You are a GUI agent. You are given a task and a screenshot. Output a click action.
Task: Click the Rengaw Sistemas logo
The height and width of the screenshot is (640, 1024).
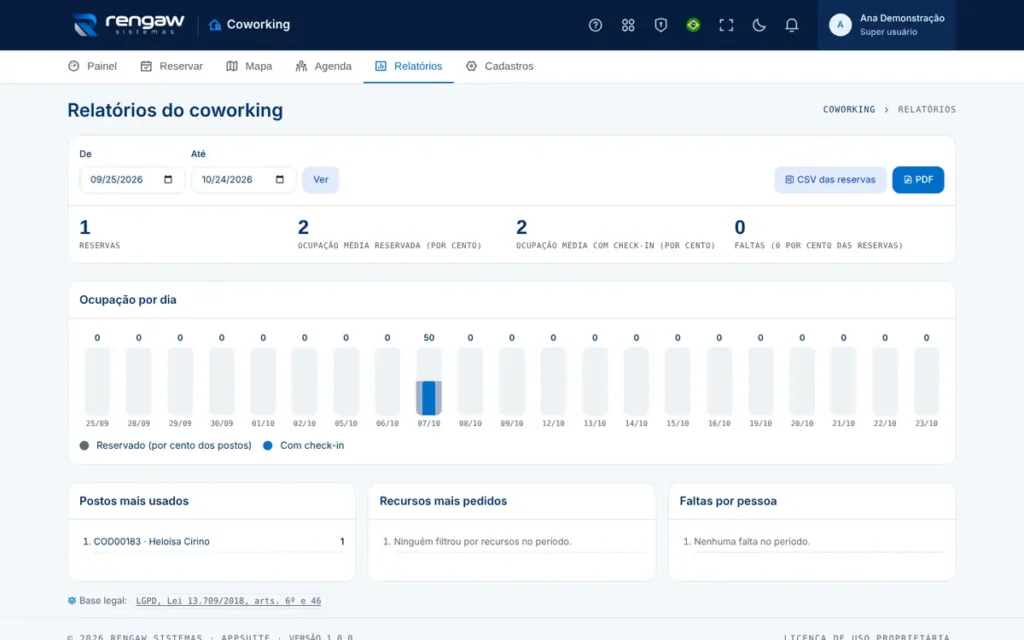click(128, 25)
